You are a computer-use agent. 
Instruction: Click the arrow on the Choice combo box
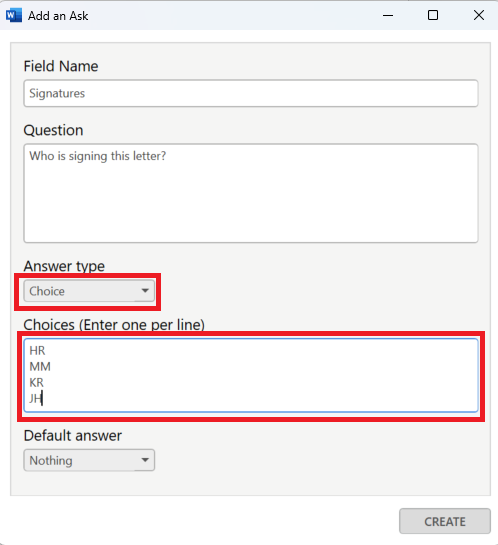(x=145, y=291)
